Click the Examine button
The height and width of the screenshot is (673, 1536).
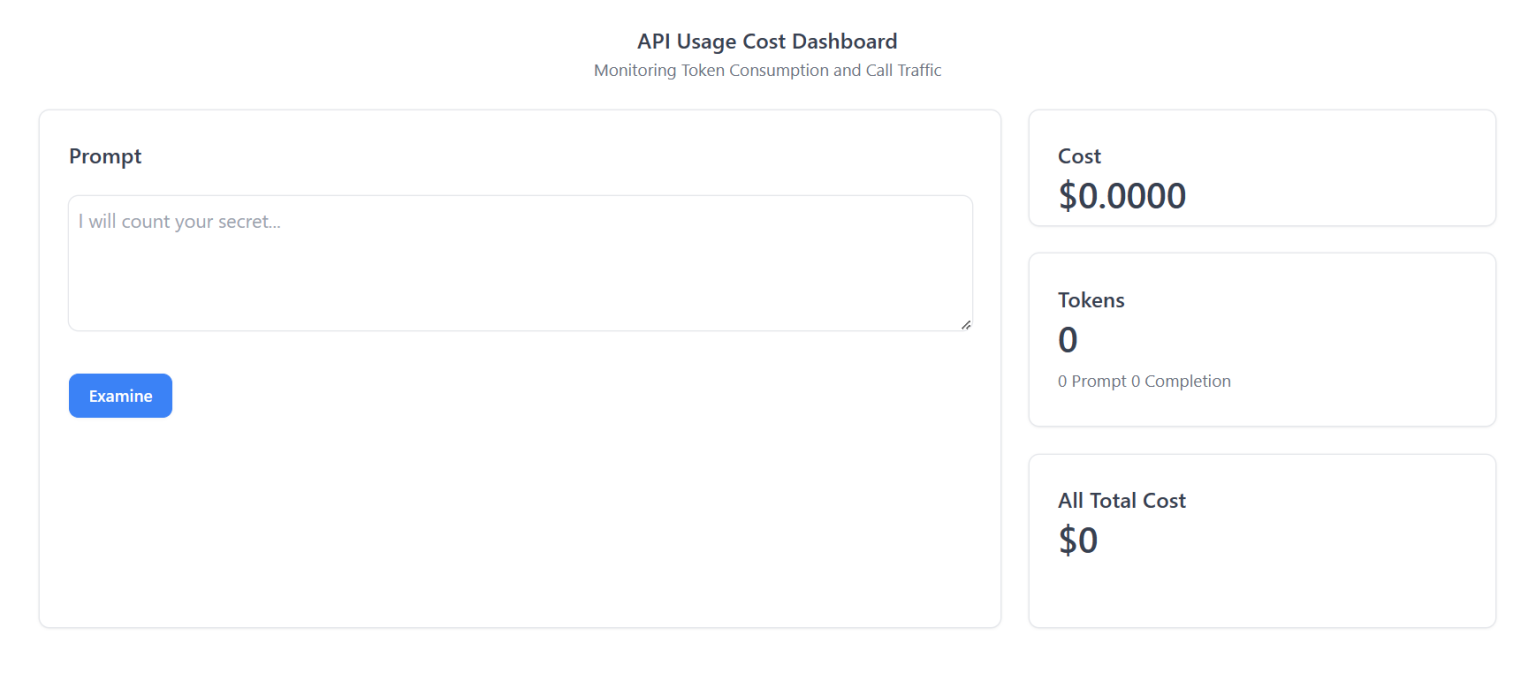coord(120,395)
